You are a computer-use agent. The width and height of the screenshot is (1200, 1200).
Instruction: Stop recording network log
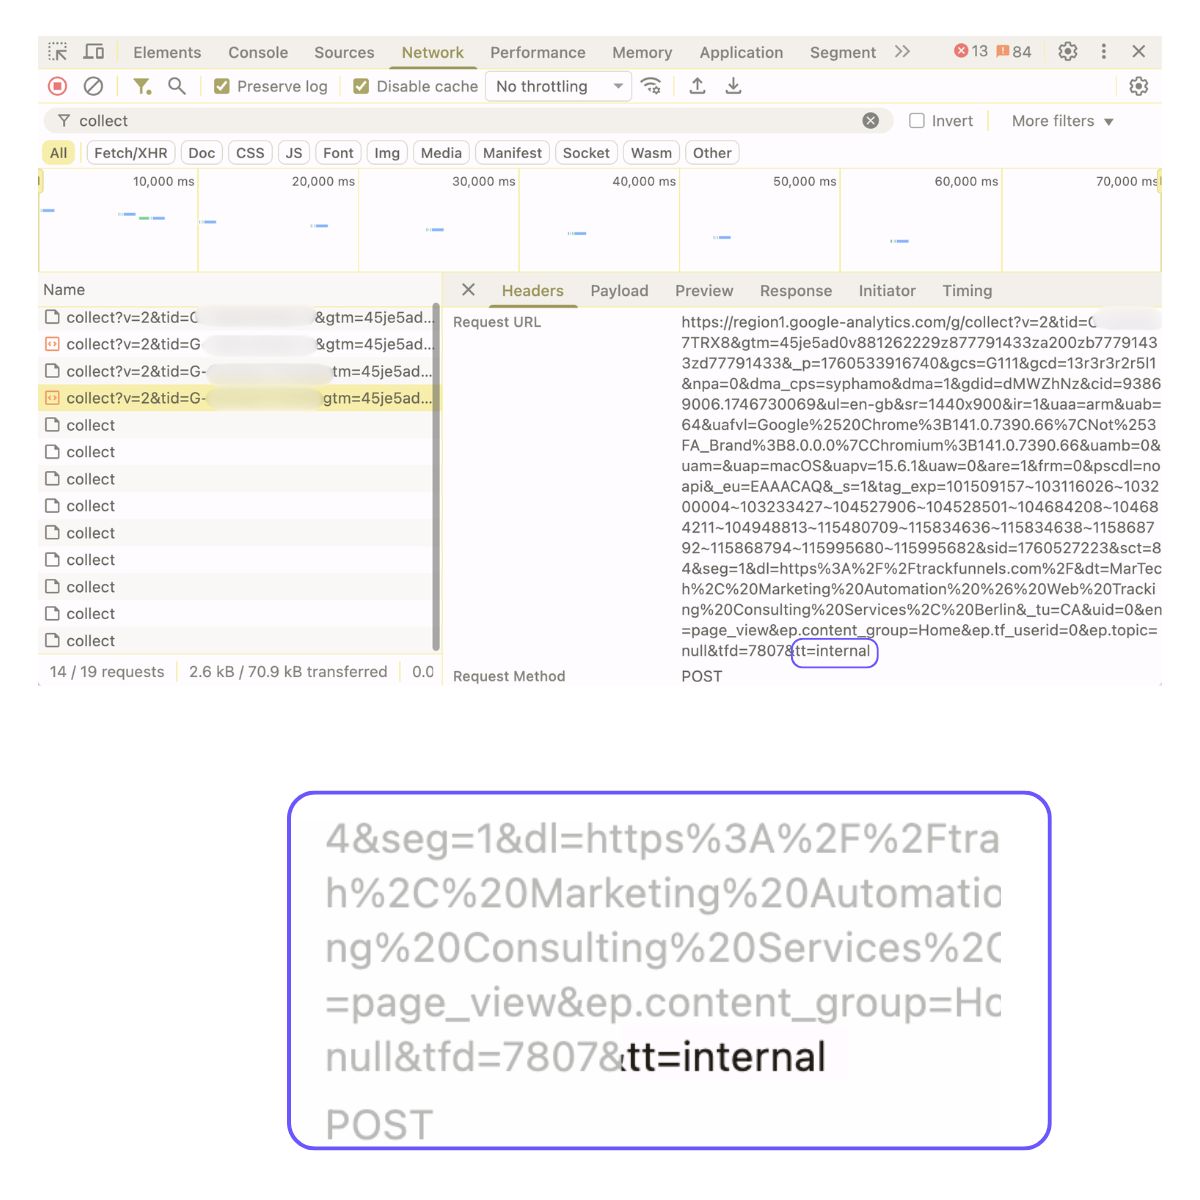pos(58,87)
